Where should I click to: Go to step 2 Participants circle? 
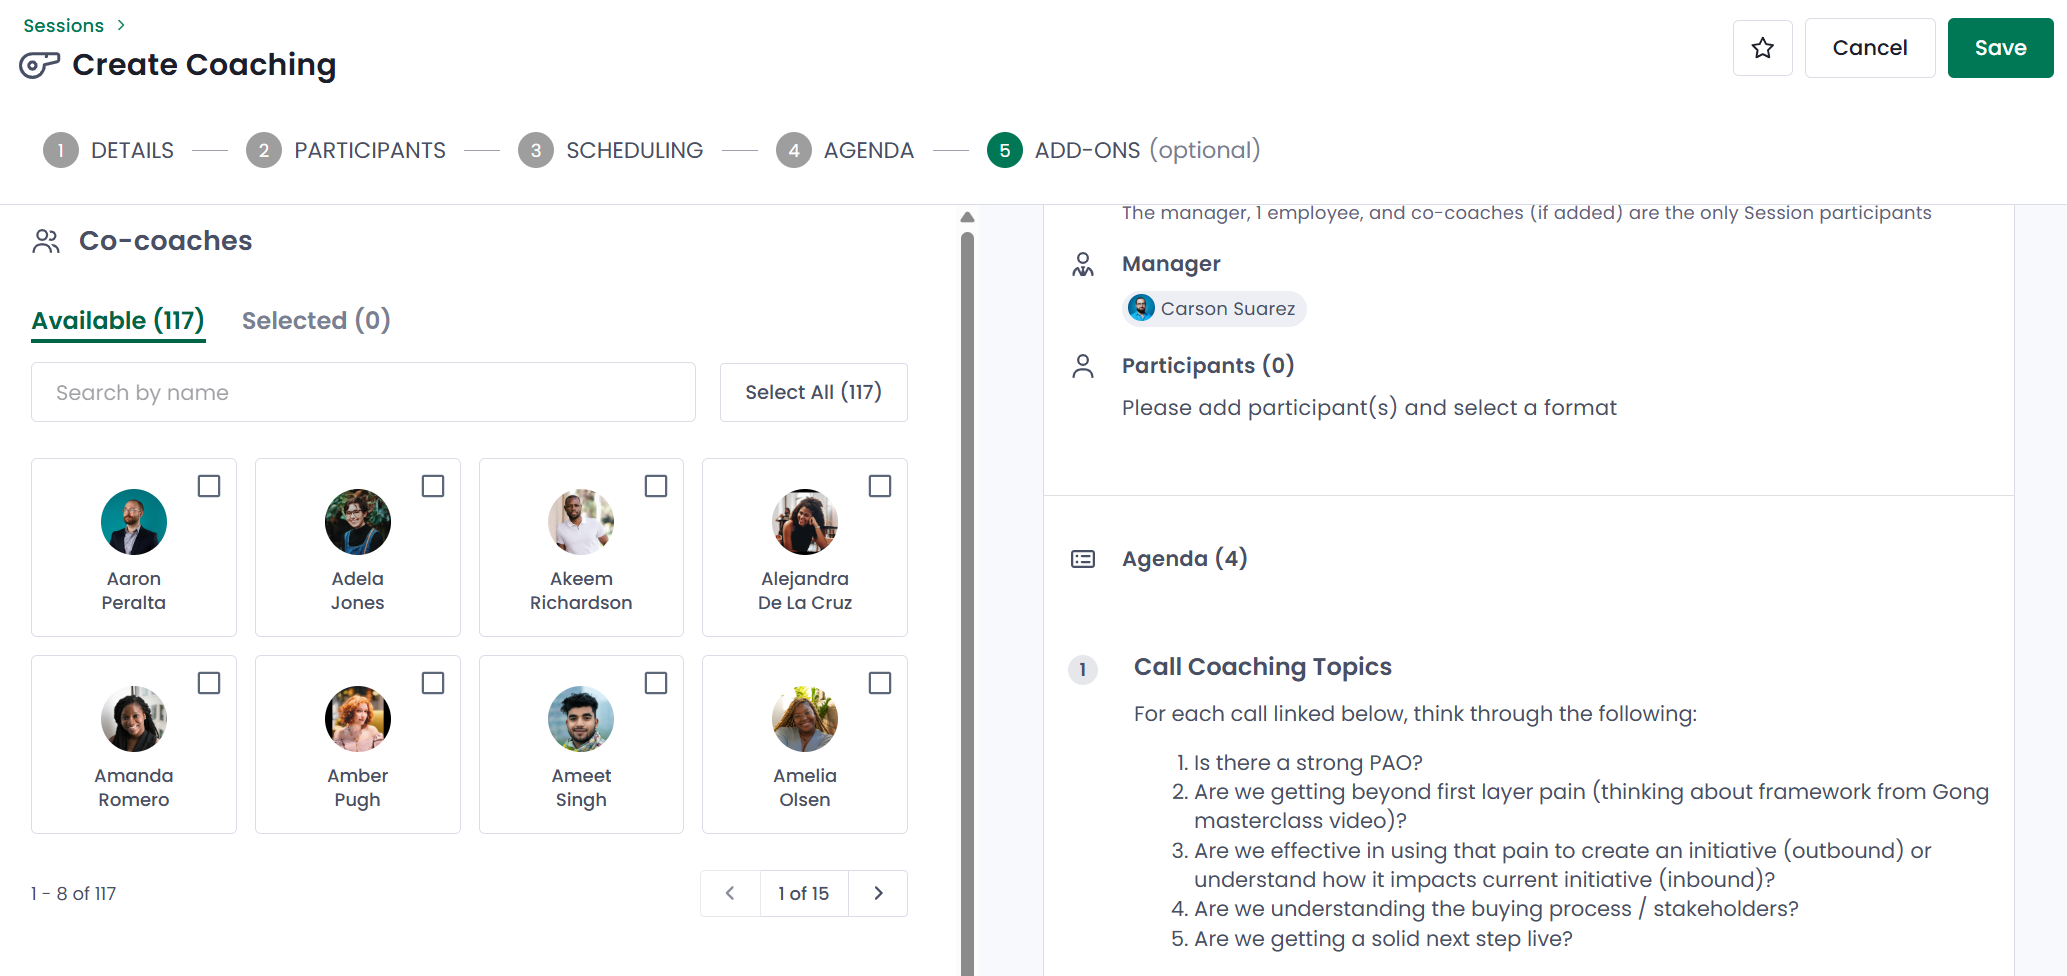264,150
